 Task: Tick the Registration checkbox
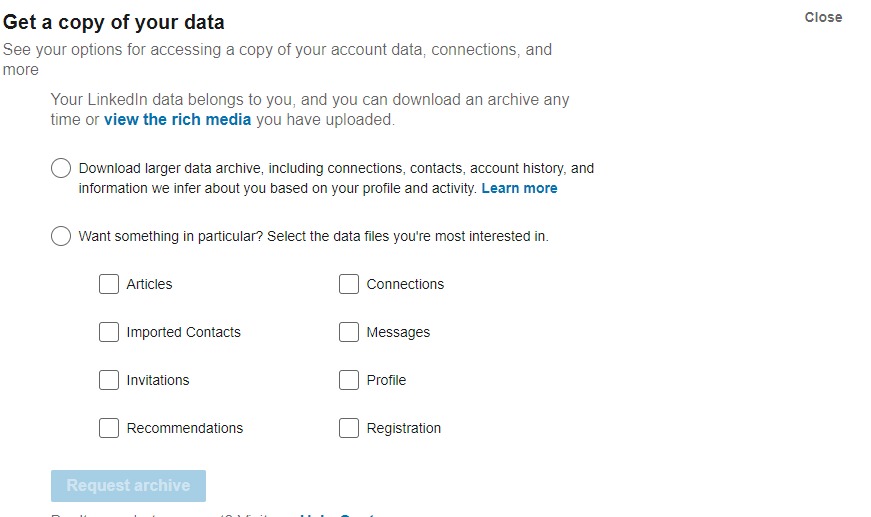click(x=349, y=428)
